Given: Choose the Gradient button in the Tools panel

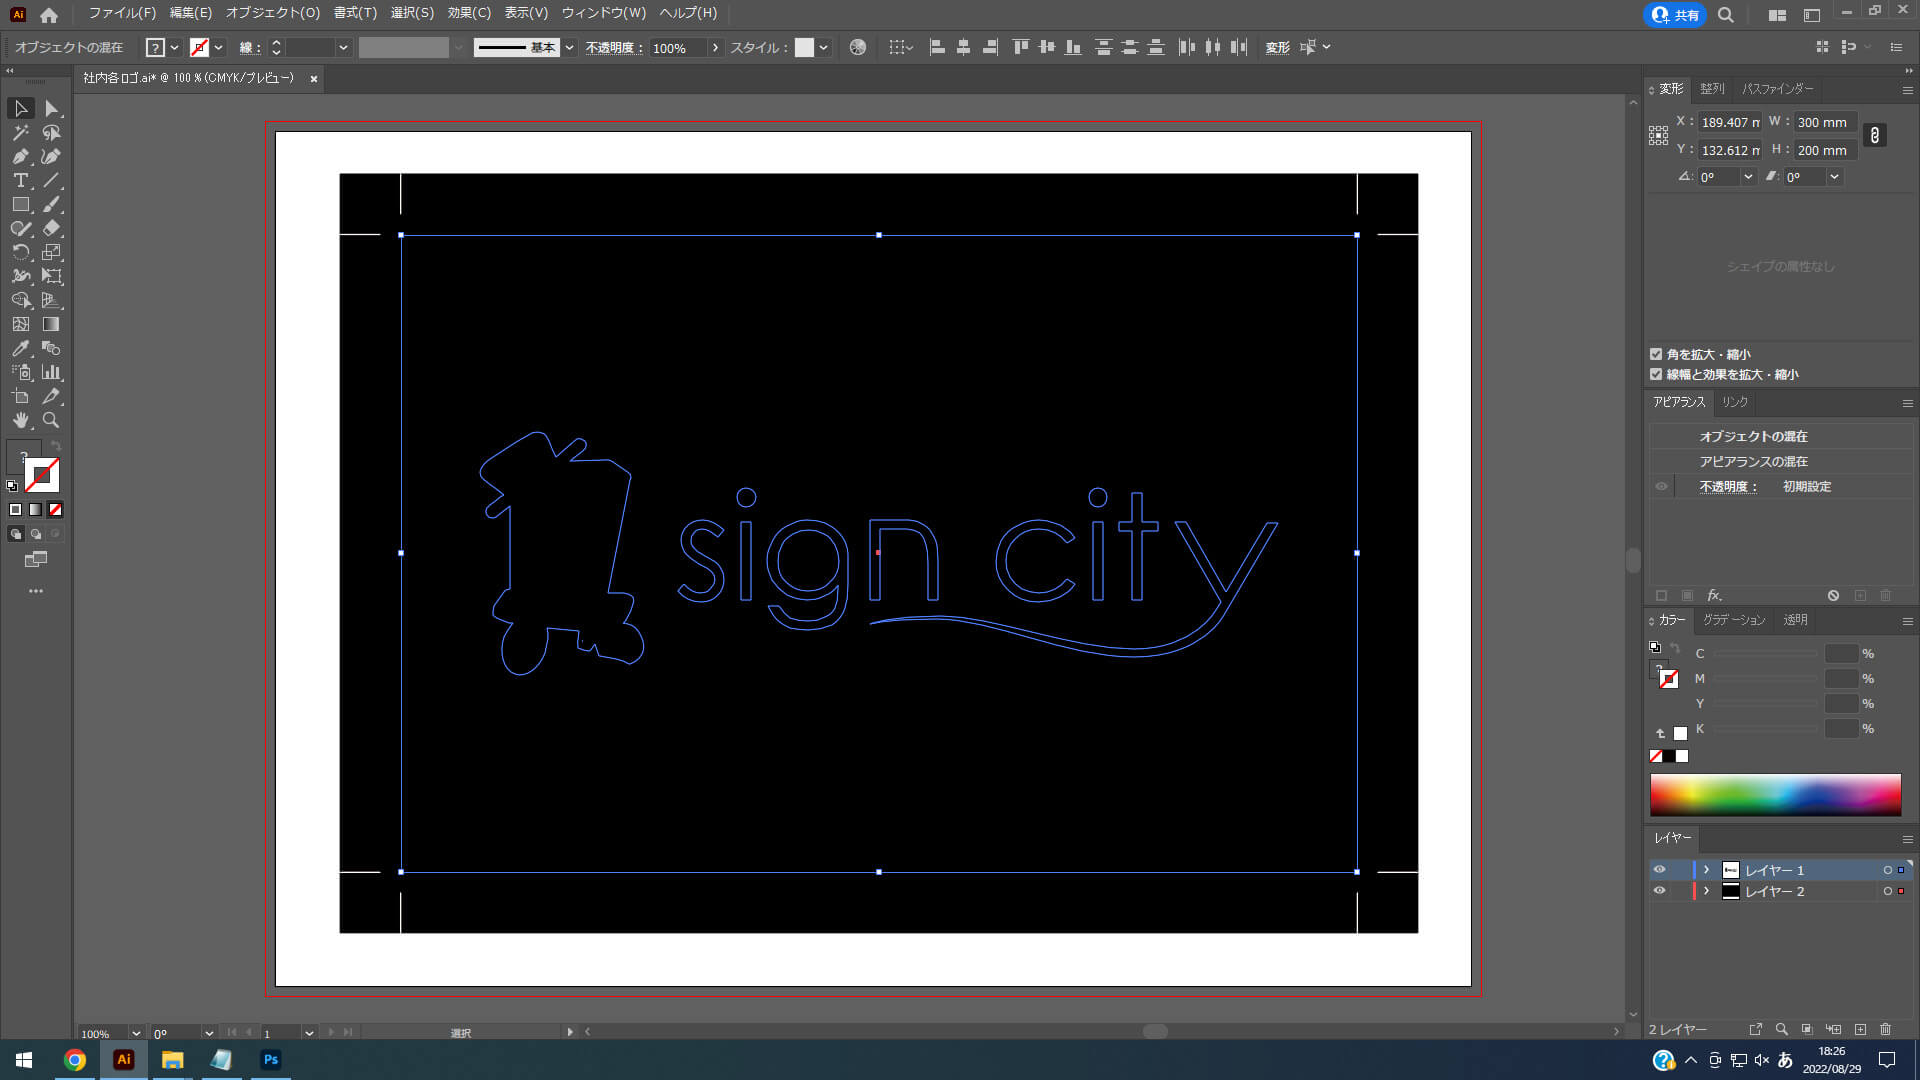Looking at the screenshot, I should coord(35,509).
